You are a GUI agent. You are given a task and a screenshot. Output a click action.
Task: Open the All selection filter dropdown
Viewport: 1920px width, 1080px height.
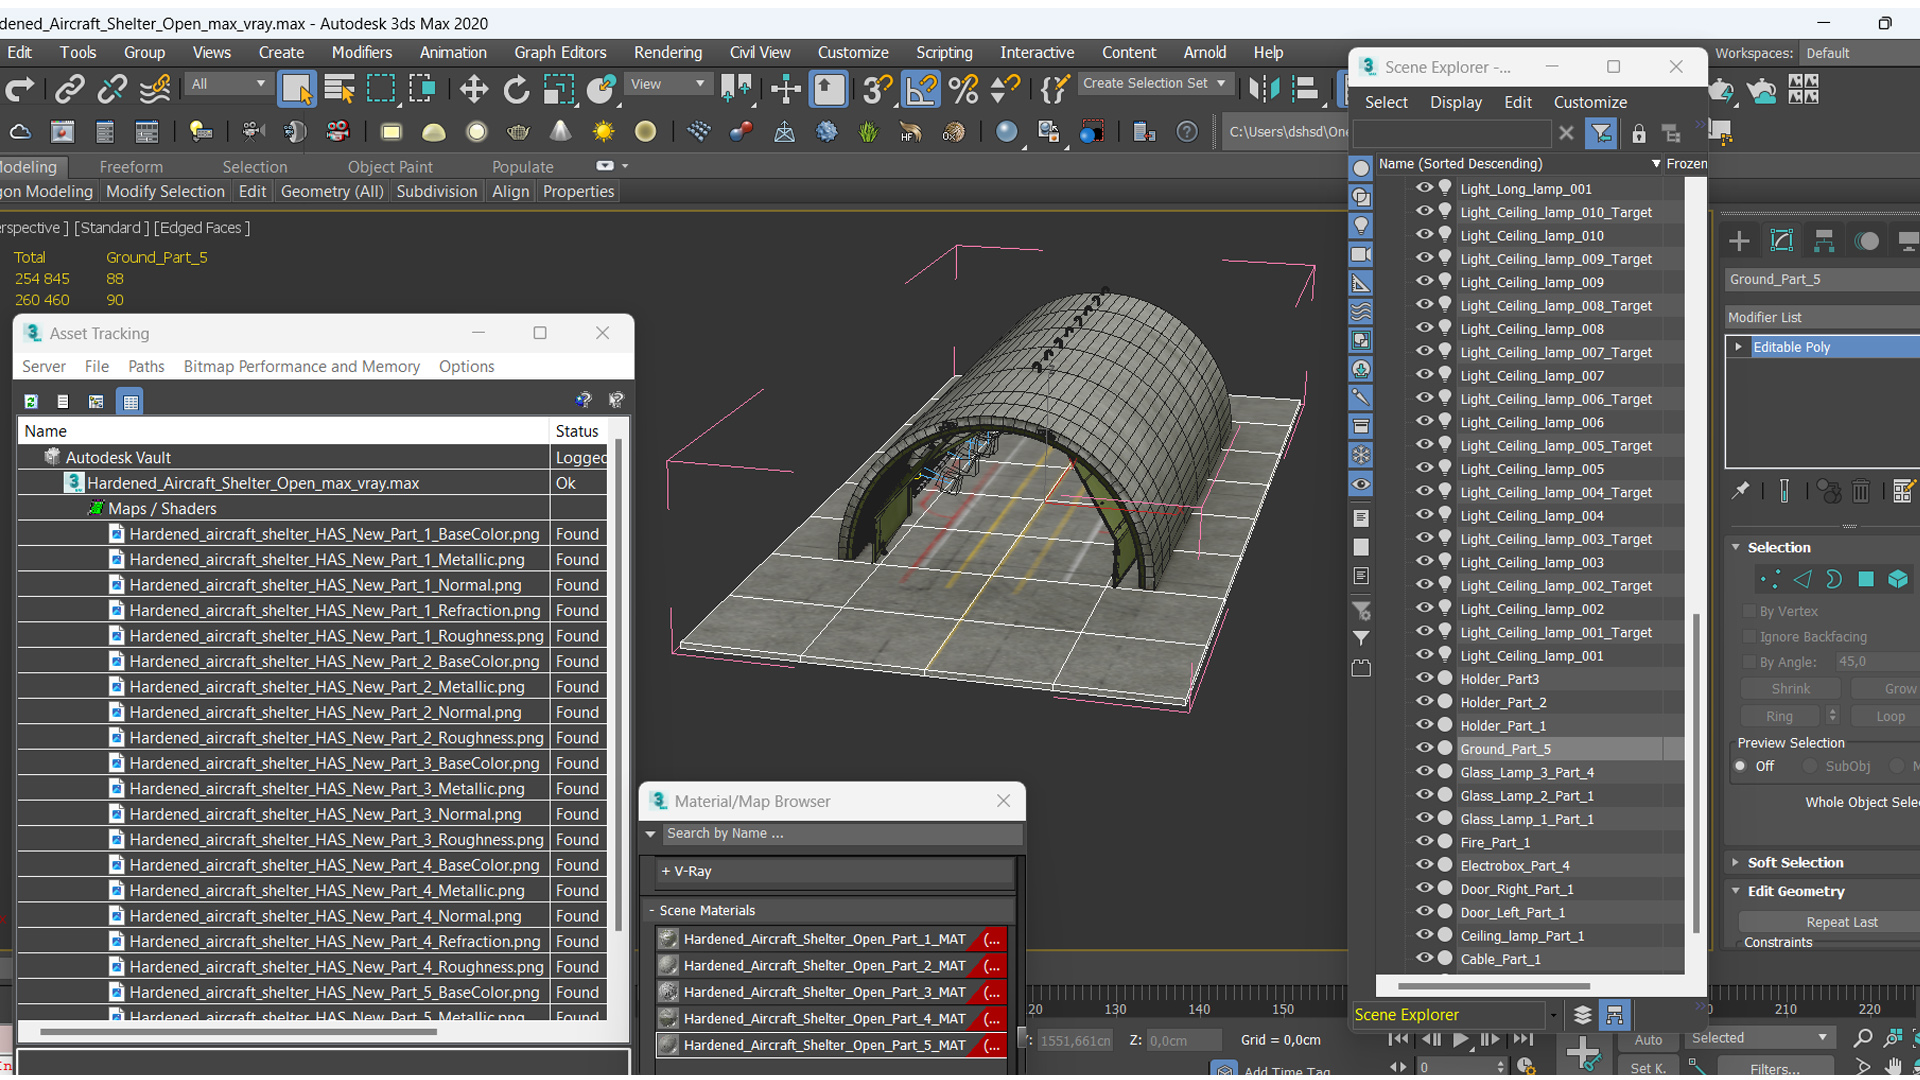[x=229, y=84]
